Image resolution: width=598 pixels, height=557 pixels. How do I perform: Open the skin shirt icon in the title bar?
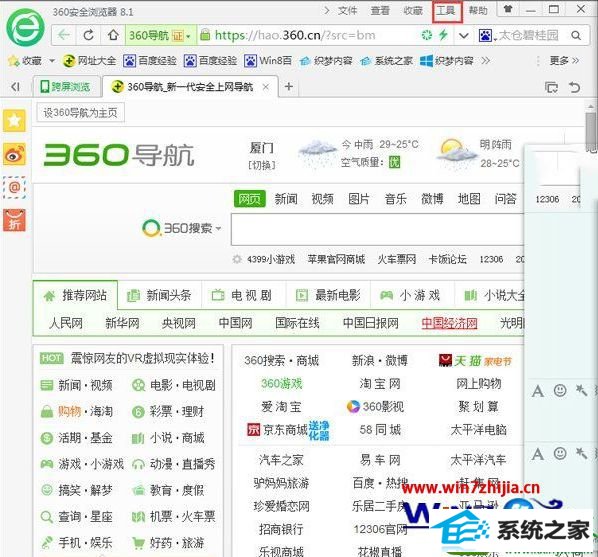click(508, 9)
